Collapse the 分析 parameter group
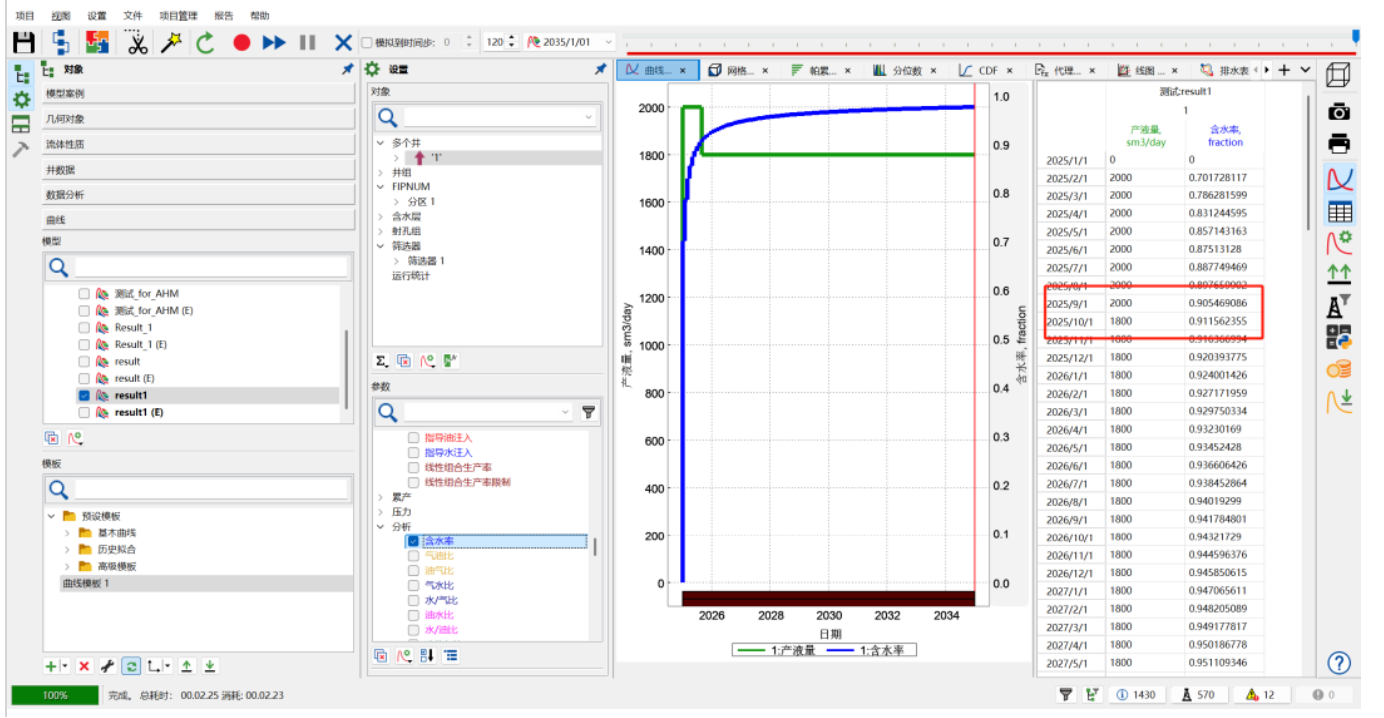 [380, 526]
